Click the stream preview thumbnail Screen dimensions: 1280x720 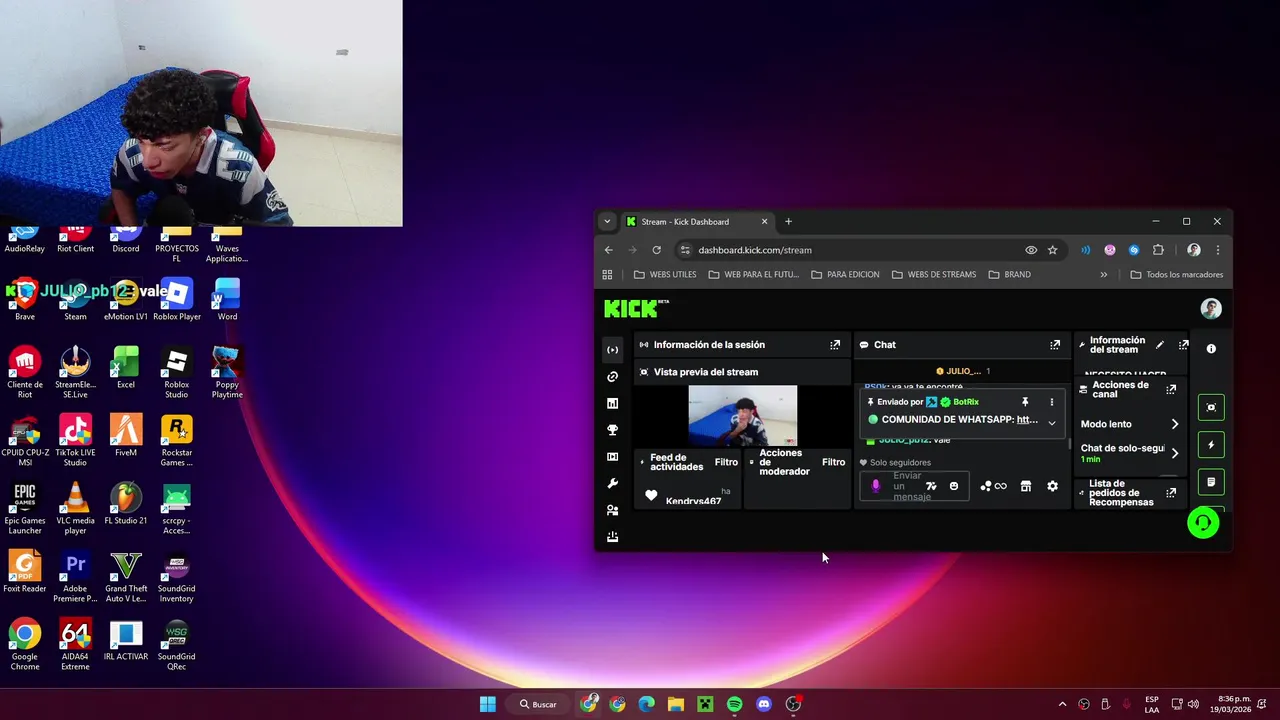pos(743,415)
